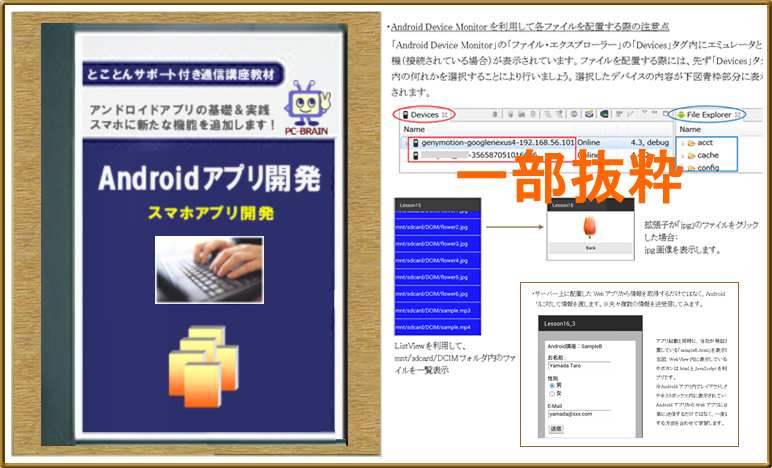Viewport: 772px width, 468px height.
Task: Expand the acct folder tree arrow
Action: click(682, 144)
